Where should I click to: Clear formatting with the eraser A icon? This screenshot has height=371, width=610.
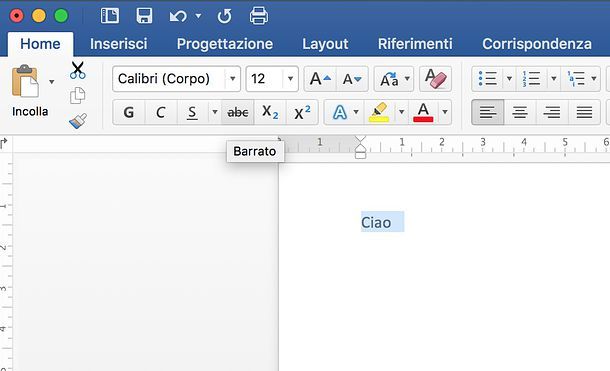point(436,79)
